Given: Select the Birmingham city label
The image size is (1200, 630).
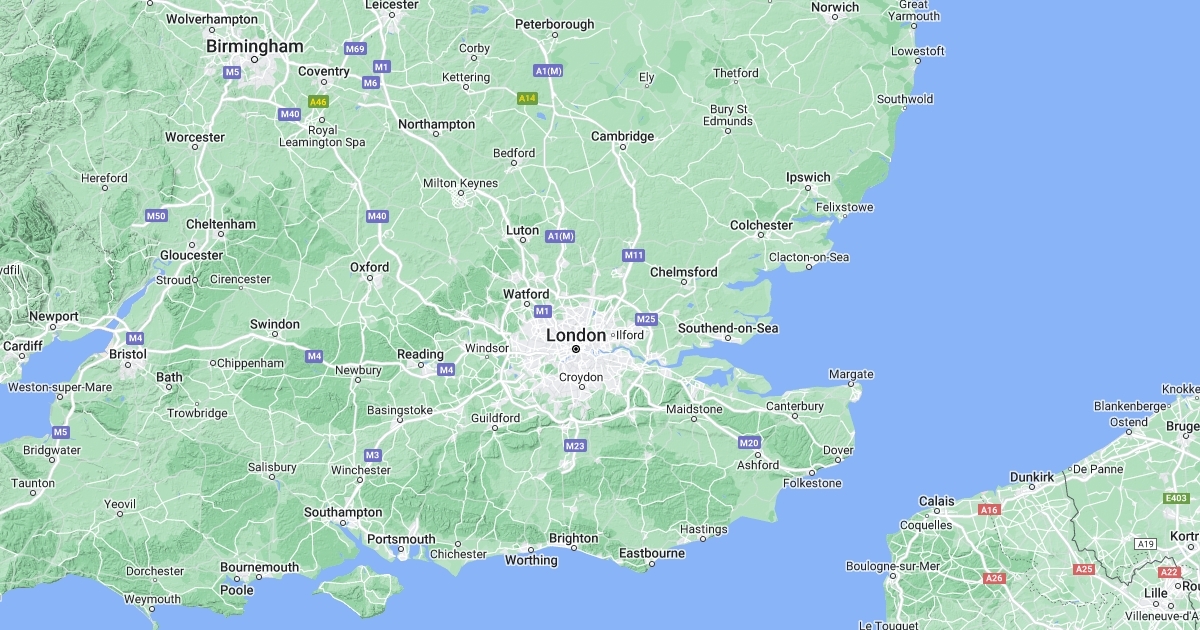Looking at the screenshot, I should point(254,46).
